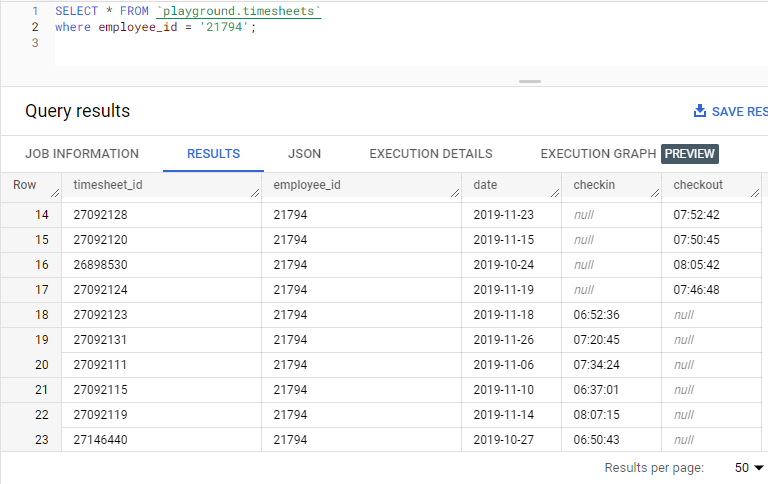
Task: Select the Results tab
Action: pos(214,154)
